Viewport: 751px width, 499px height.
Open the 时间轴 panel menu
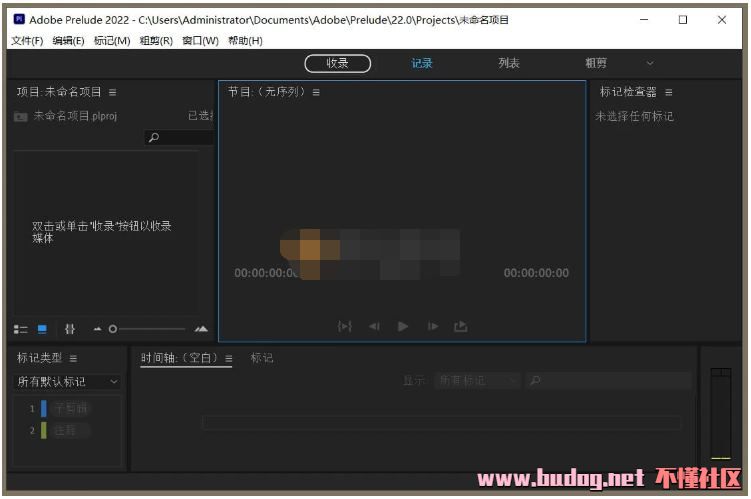[229, 358]
